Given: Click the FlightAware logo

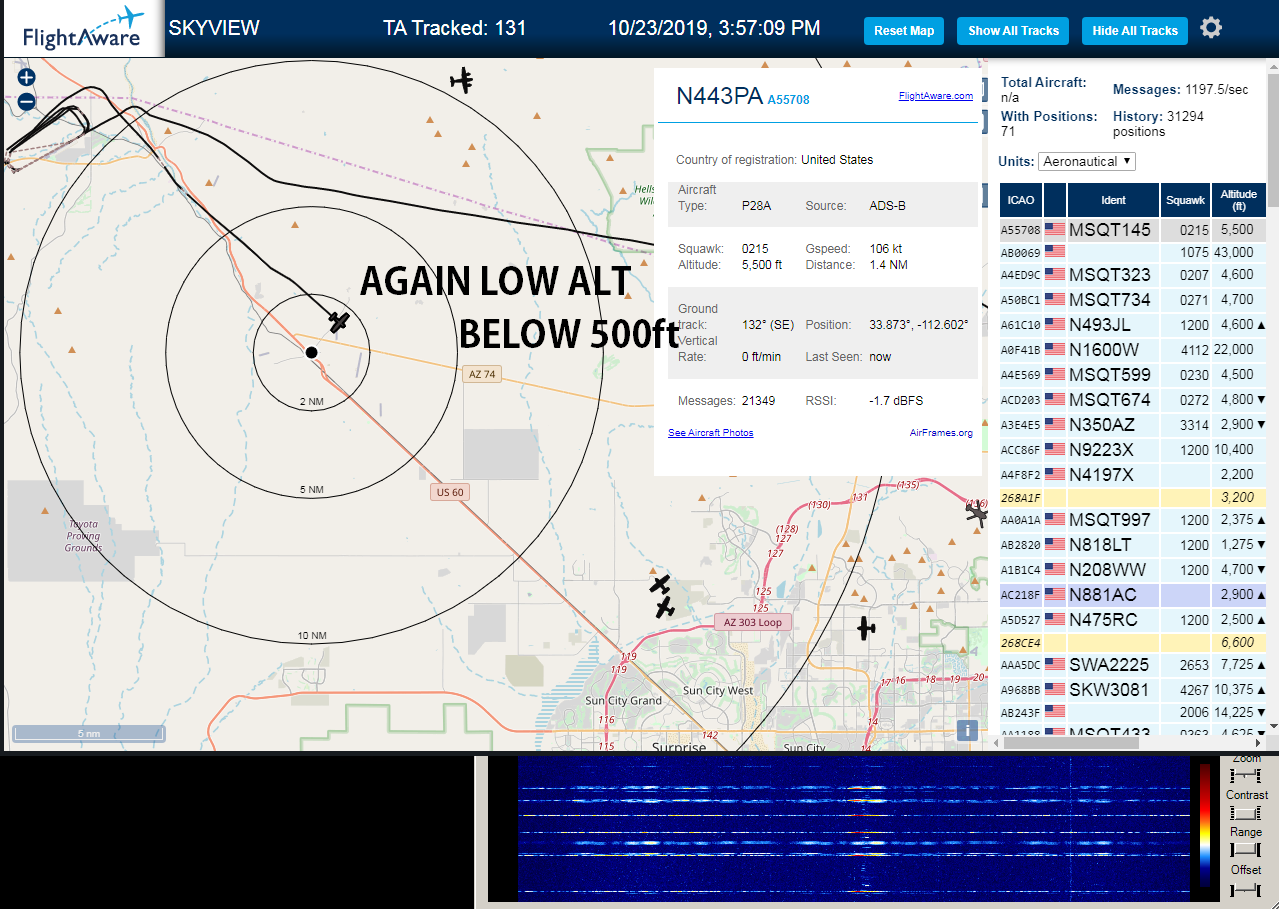Looking at the screenshot, I should pos(82,28).
